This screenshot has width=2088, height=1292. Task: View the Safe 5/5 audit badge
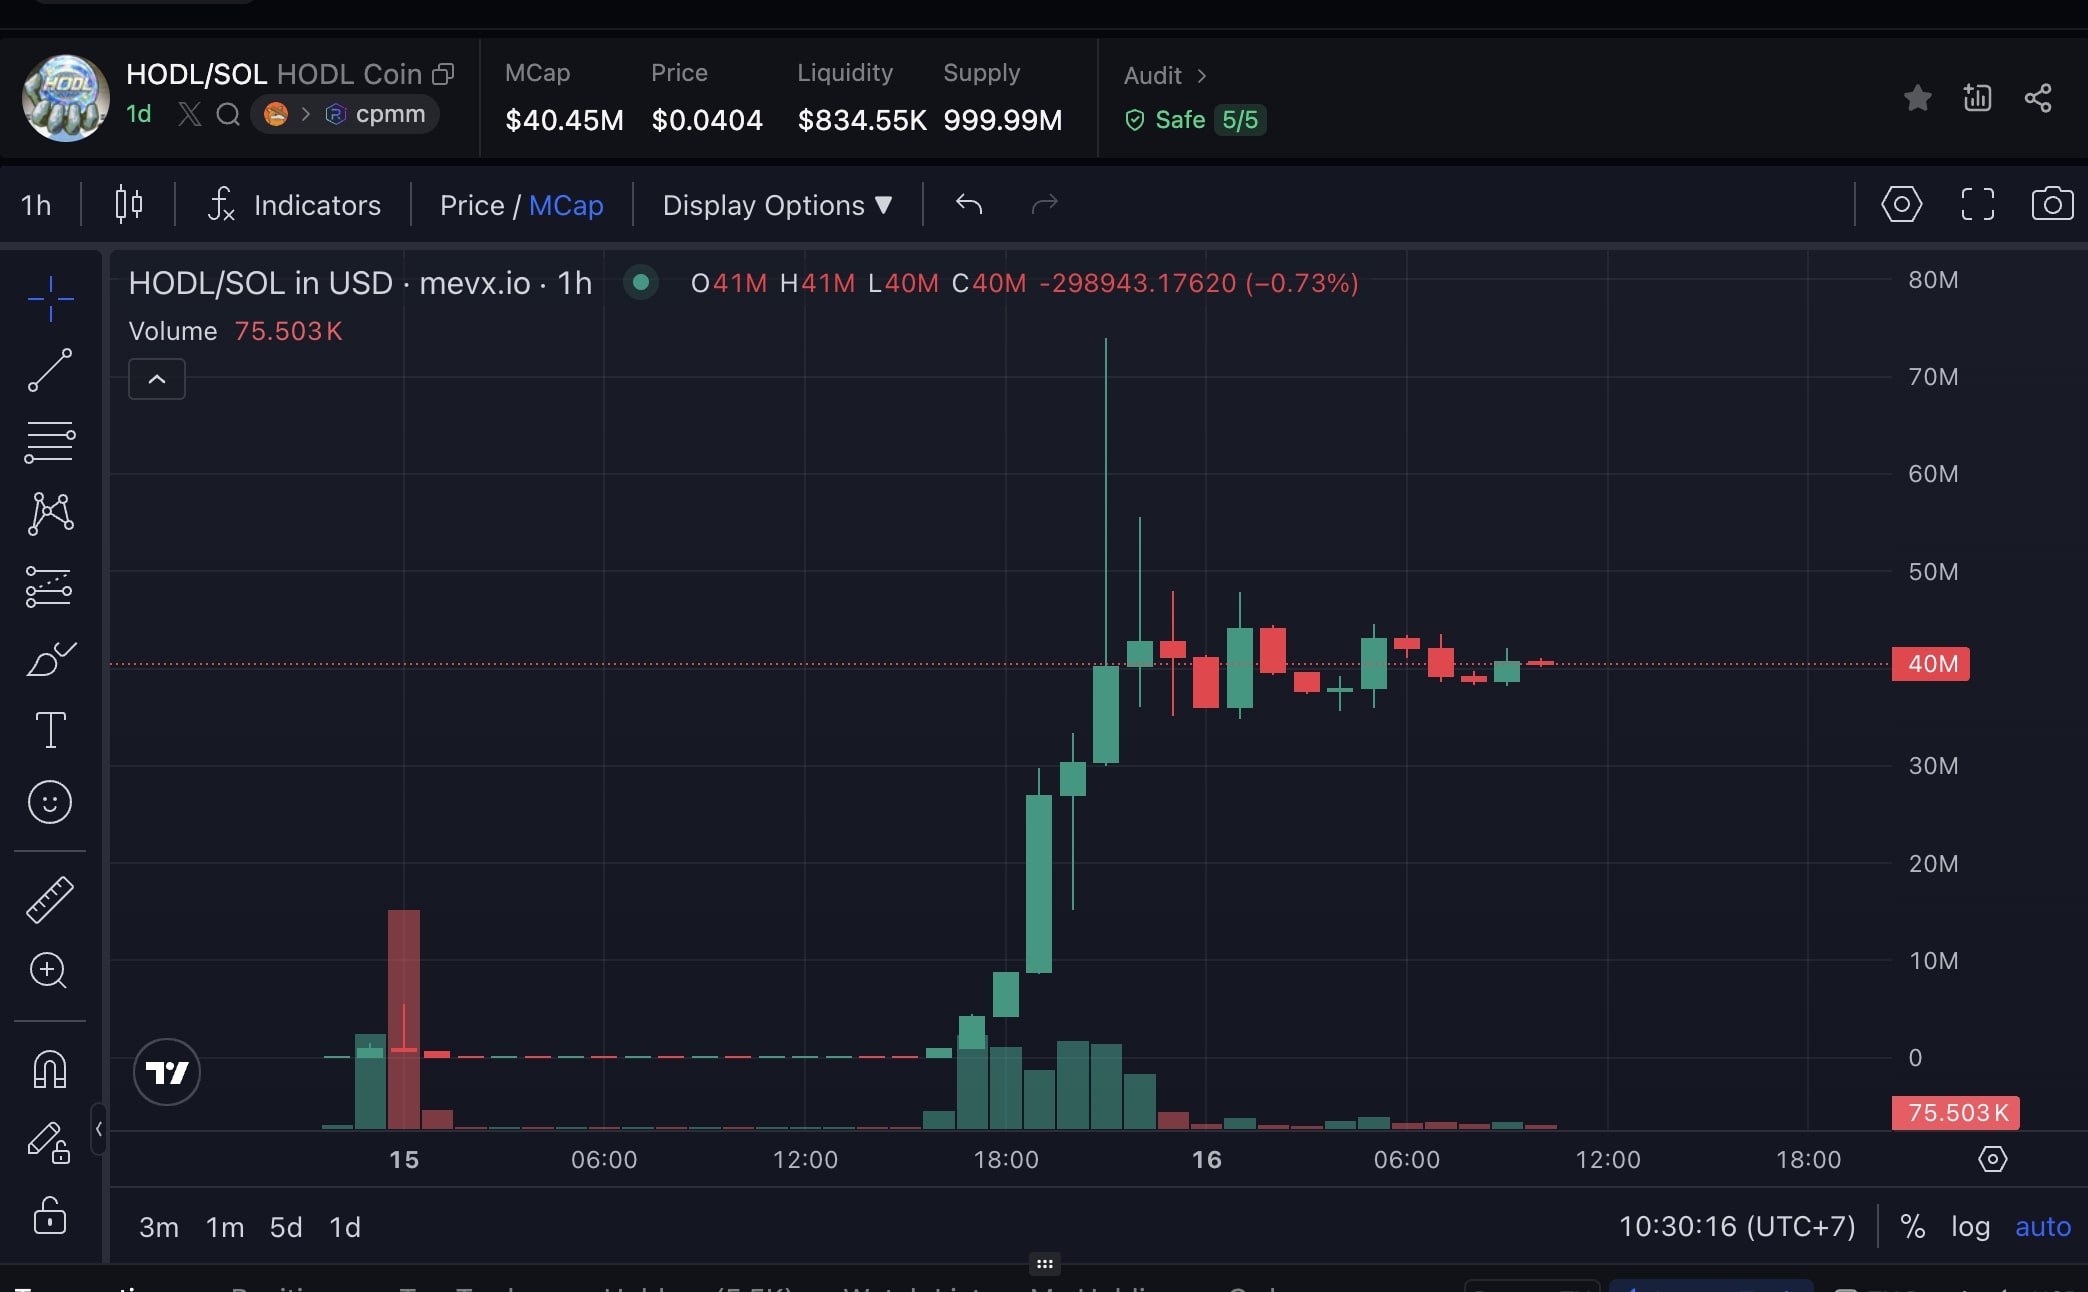tap(1196, 120)
